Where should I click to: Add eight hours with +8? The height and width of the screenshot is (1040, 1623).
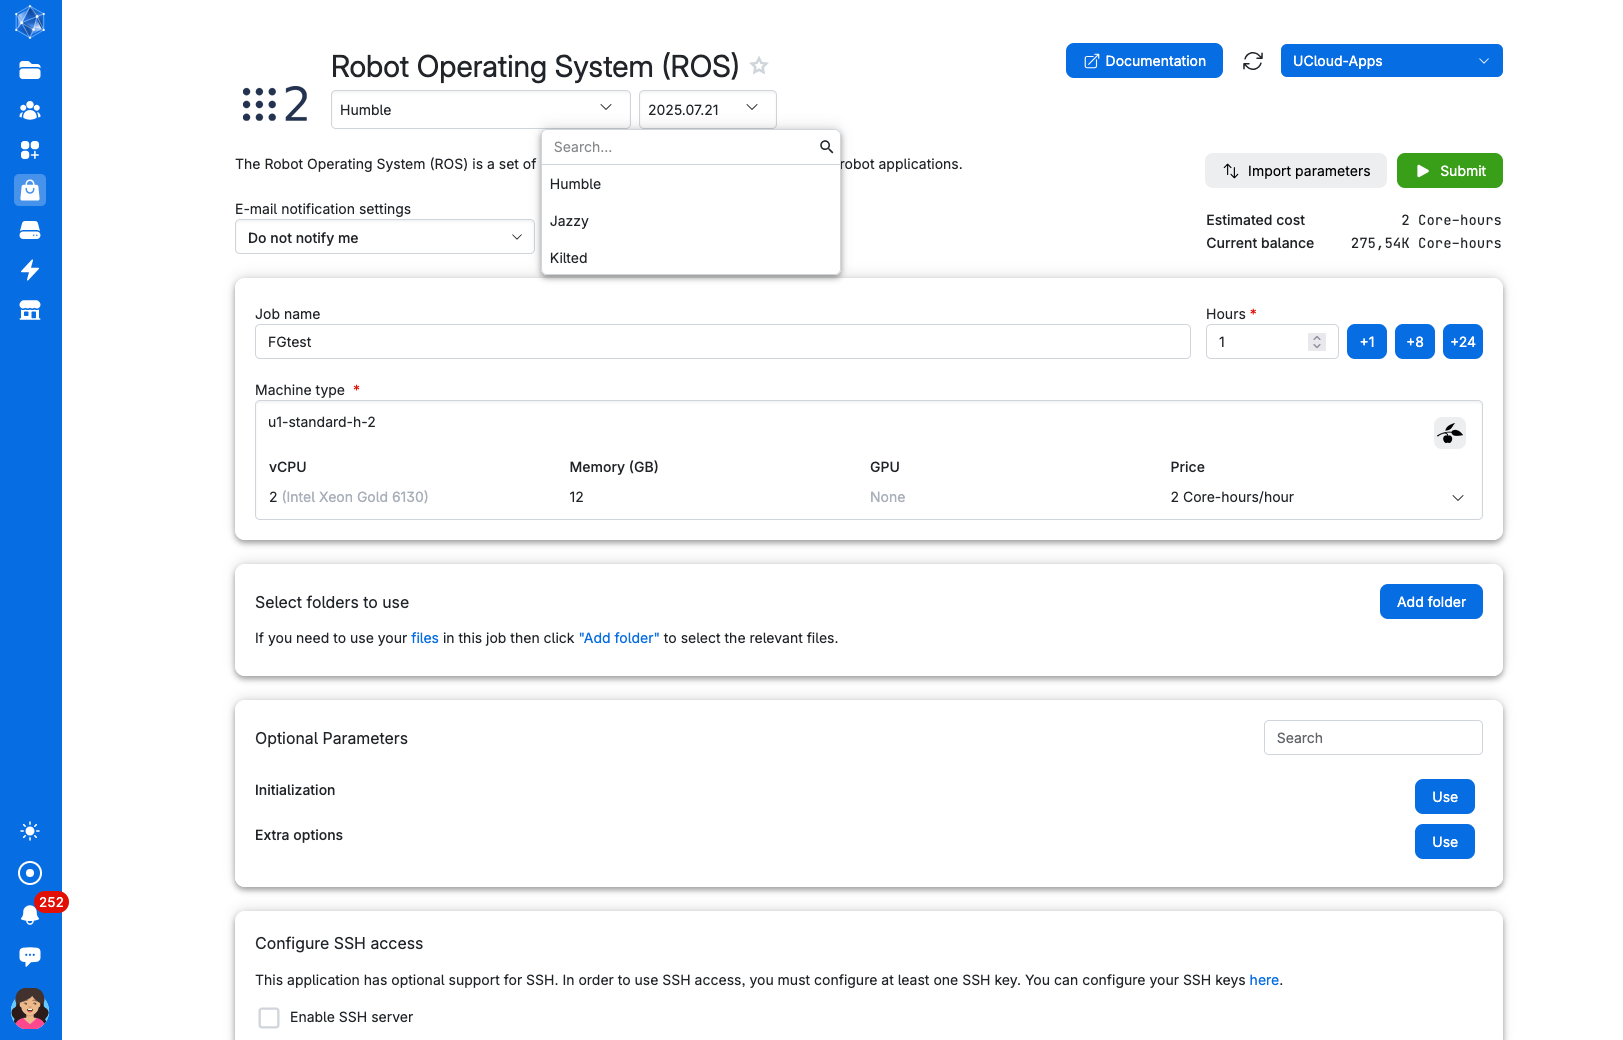[1415, 342]
